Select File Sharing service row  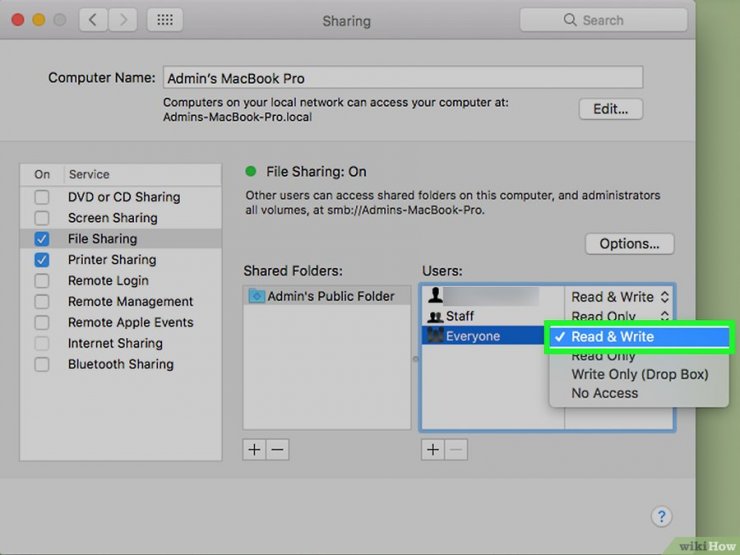(121, 239)
